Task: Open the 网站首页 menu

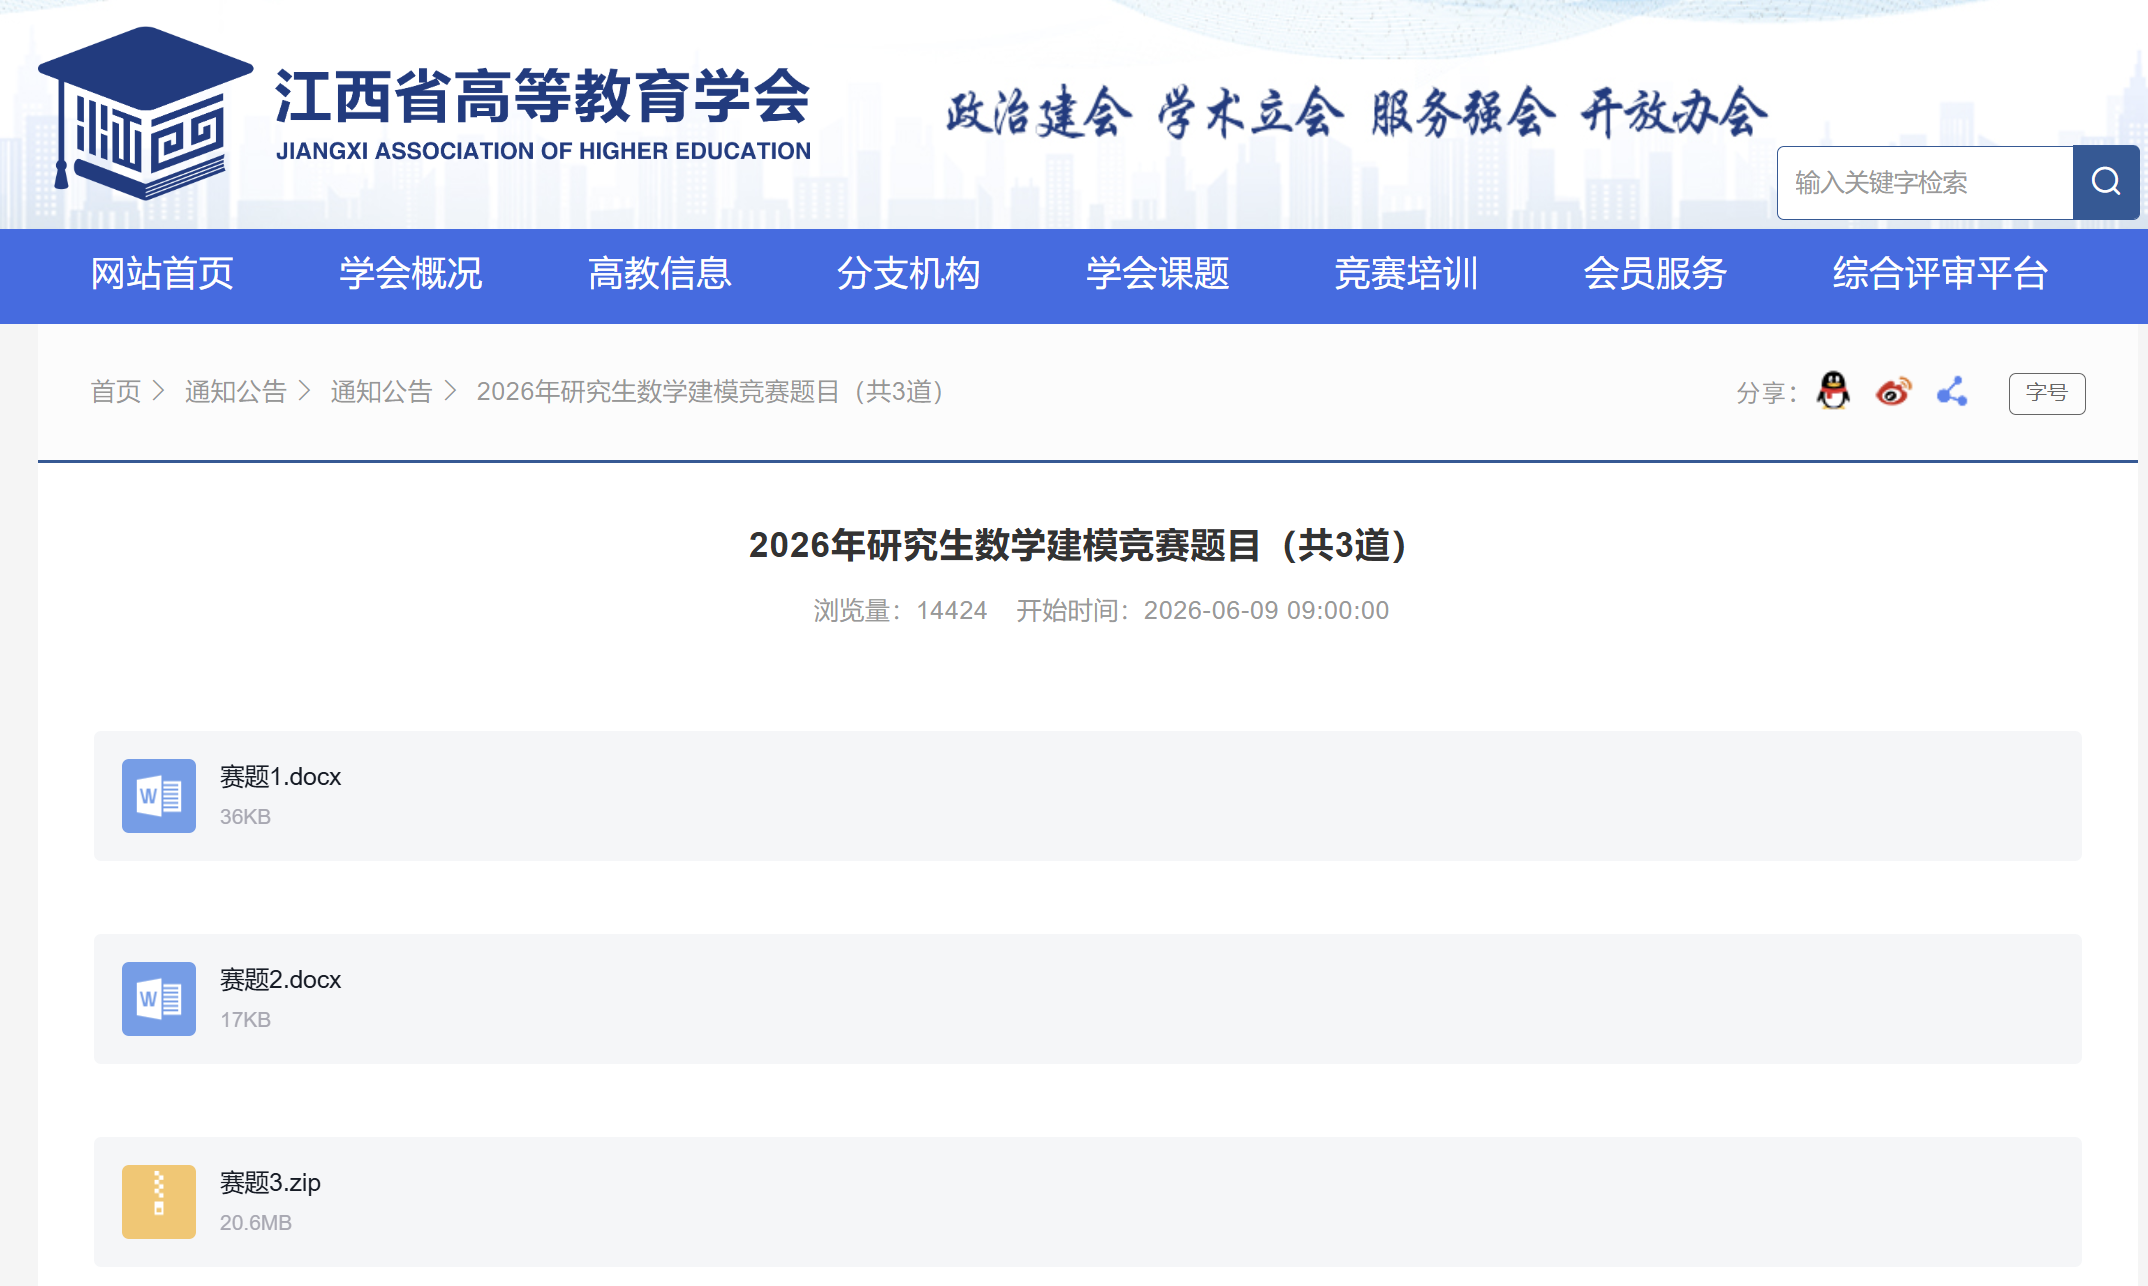Action: (x=162, y=274)
